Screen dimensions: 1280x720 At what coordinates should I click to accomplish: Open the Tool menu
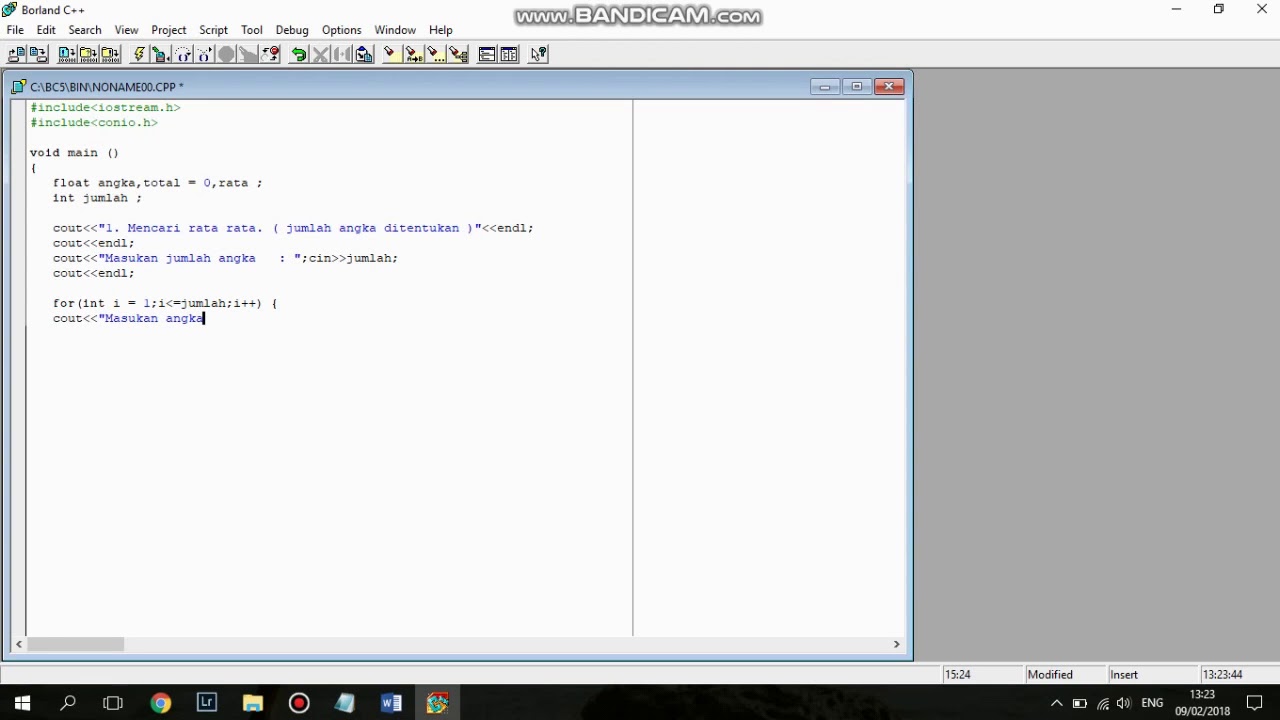252,30
